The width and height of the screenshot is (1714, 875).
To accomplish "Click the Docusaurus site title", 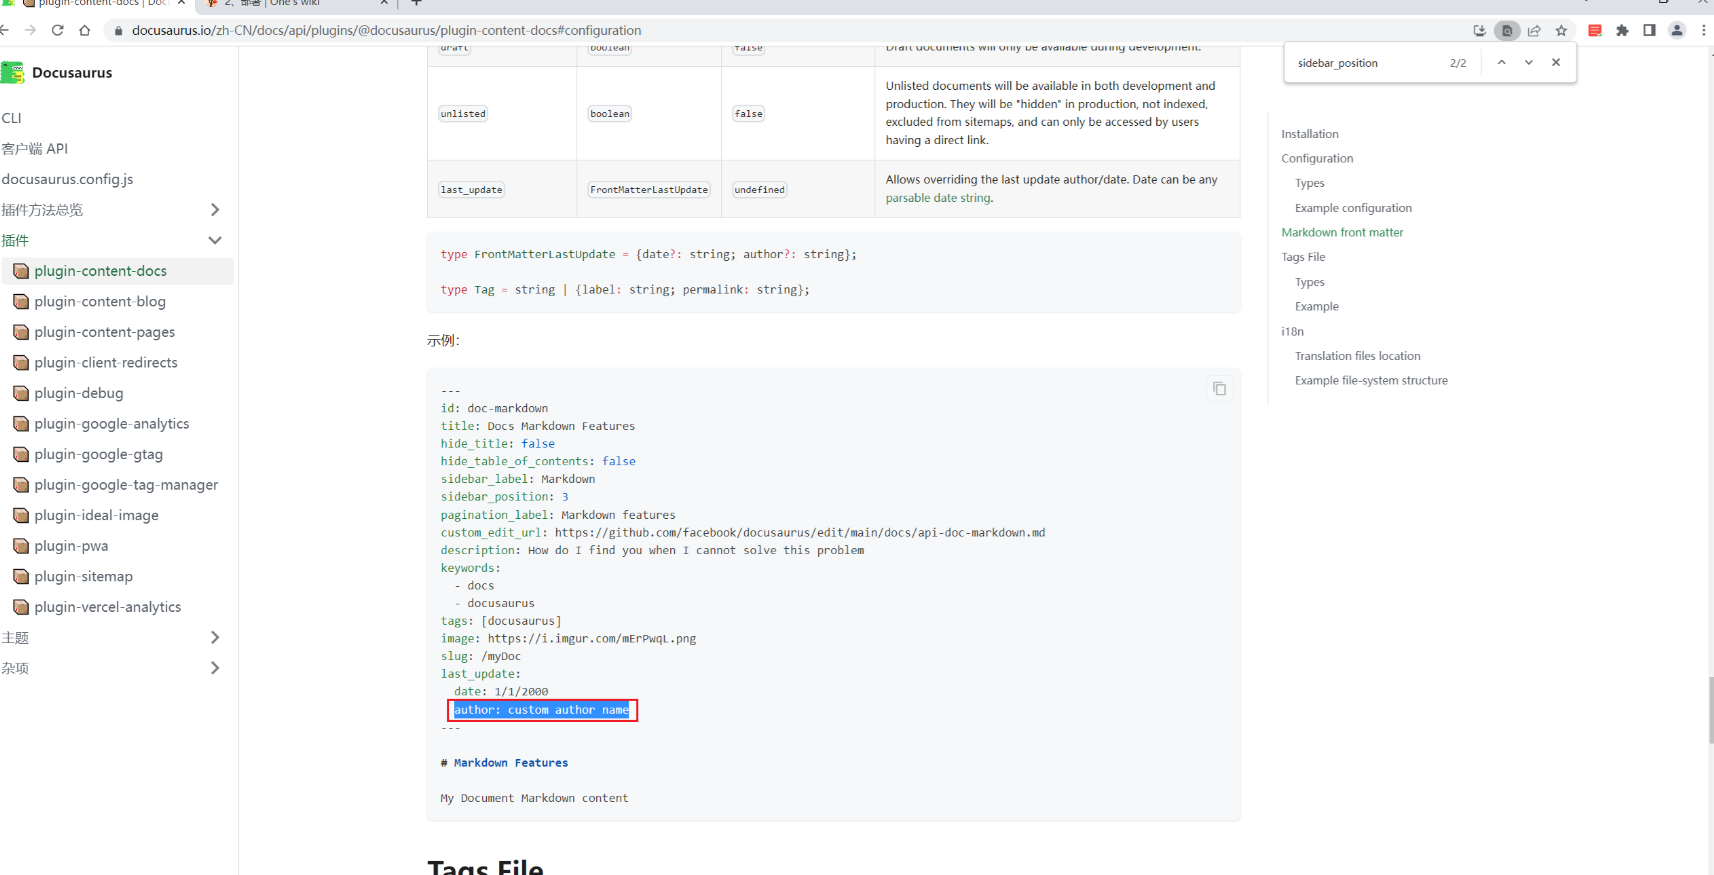I will (x=72, y=72).
